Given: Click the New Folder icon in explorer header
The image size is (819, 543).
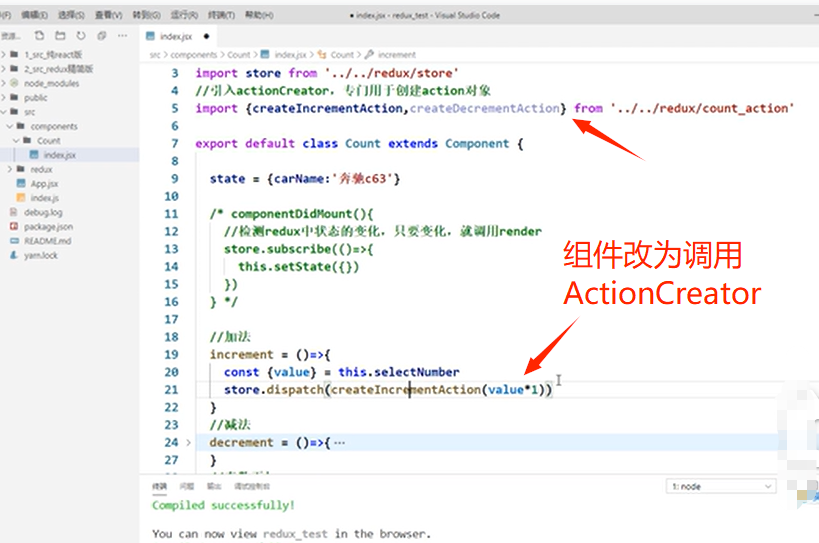Looking at the screenshot, I should pyautogui.click(x=61, y=36).
